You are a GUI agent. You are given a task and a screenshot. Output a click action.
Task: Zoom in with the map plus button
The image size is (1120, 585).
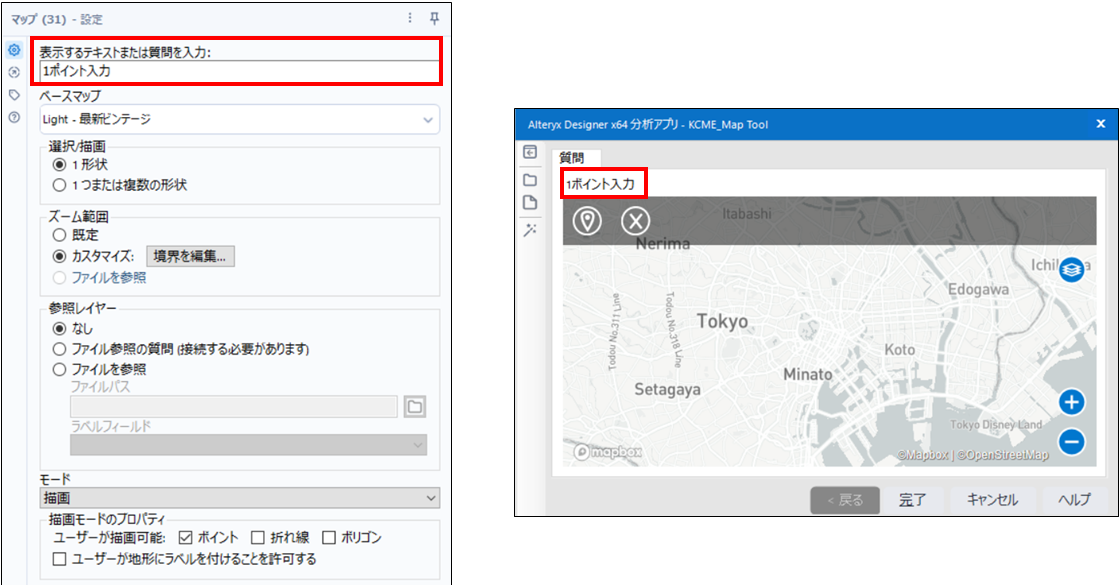1071,402
